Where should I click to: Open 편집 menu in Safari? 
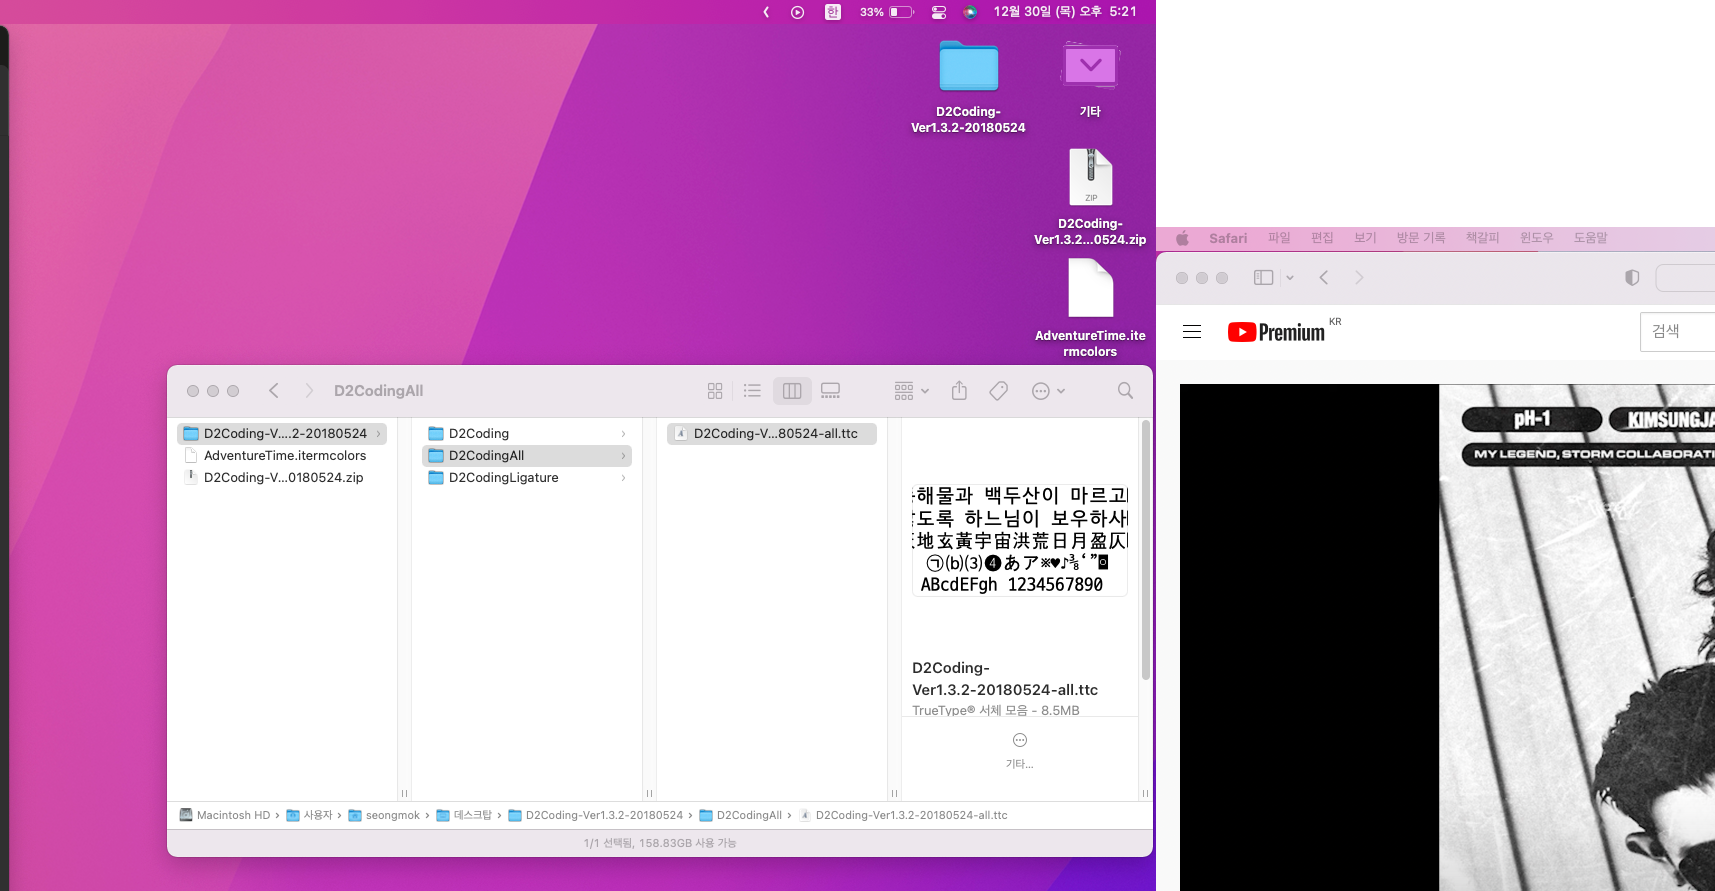pyautogui.click(x=1322, y=238)
